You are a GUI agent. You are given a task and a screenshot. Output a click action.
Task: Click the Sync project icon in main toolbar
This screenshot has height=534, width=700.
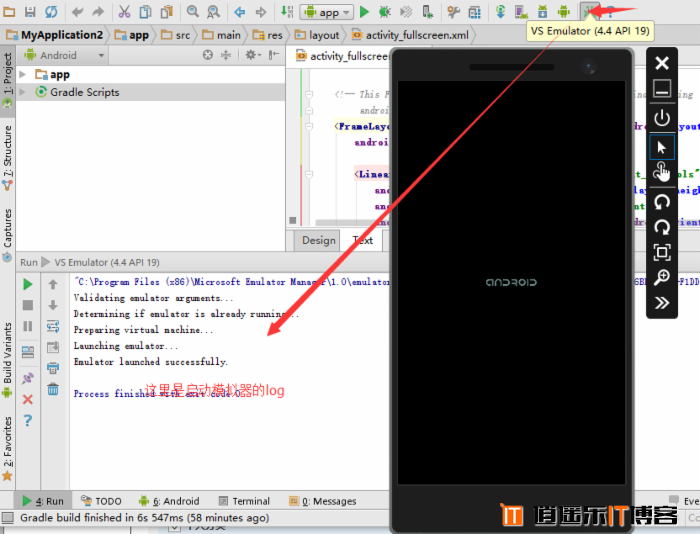pos(51,12)
